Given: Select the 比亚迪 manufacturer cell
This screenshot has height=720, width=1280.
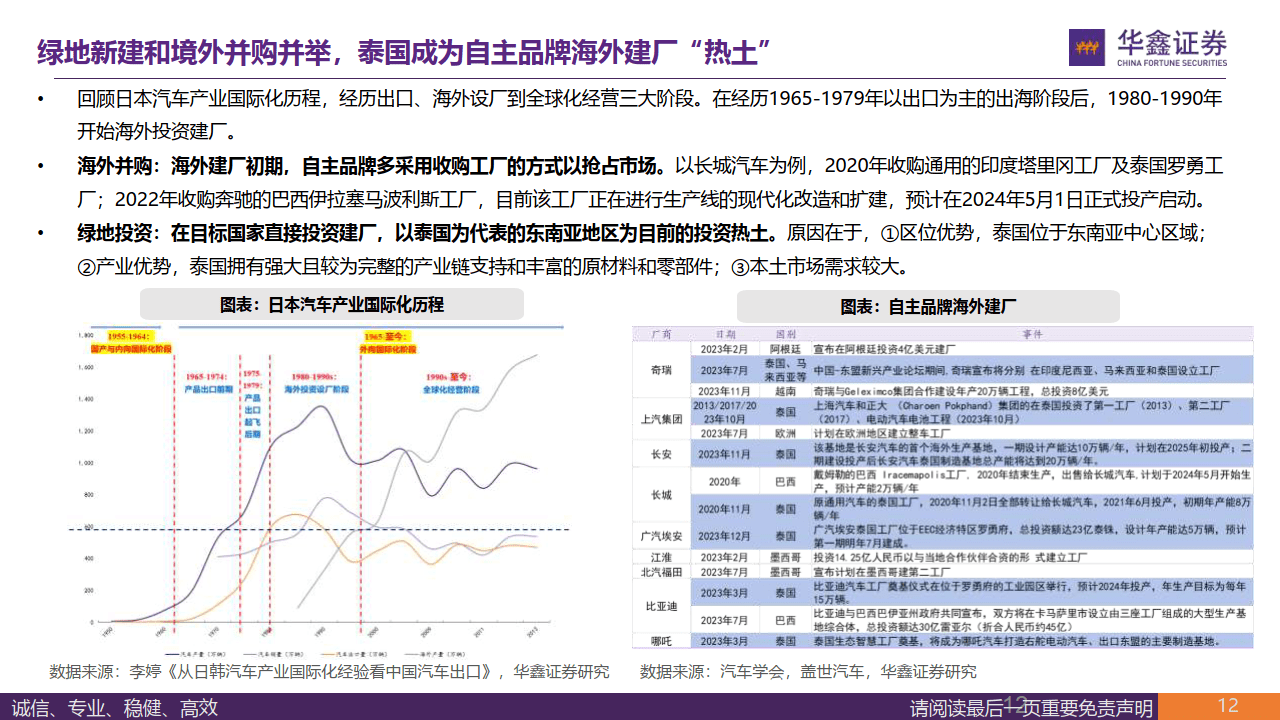Looking at the screenshot, I should click(661, 606).
